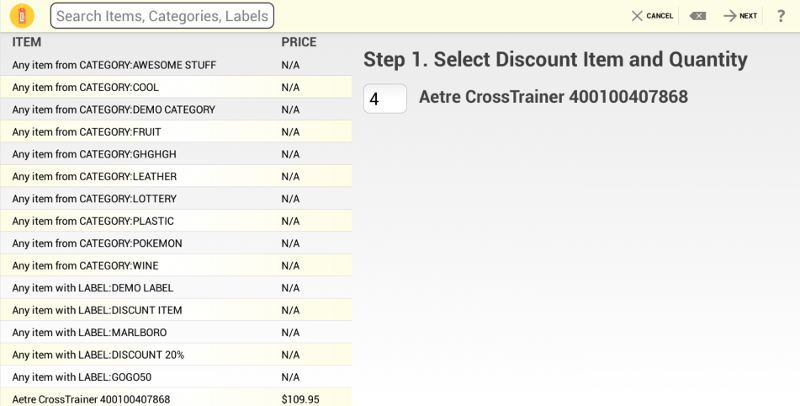800x406 pixels.
Task: Click the backspace delete icon
Action: [697, 16]
